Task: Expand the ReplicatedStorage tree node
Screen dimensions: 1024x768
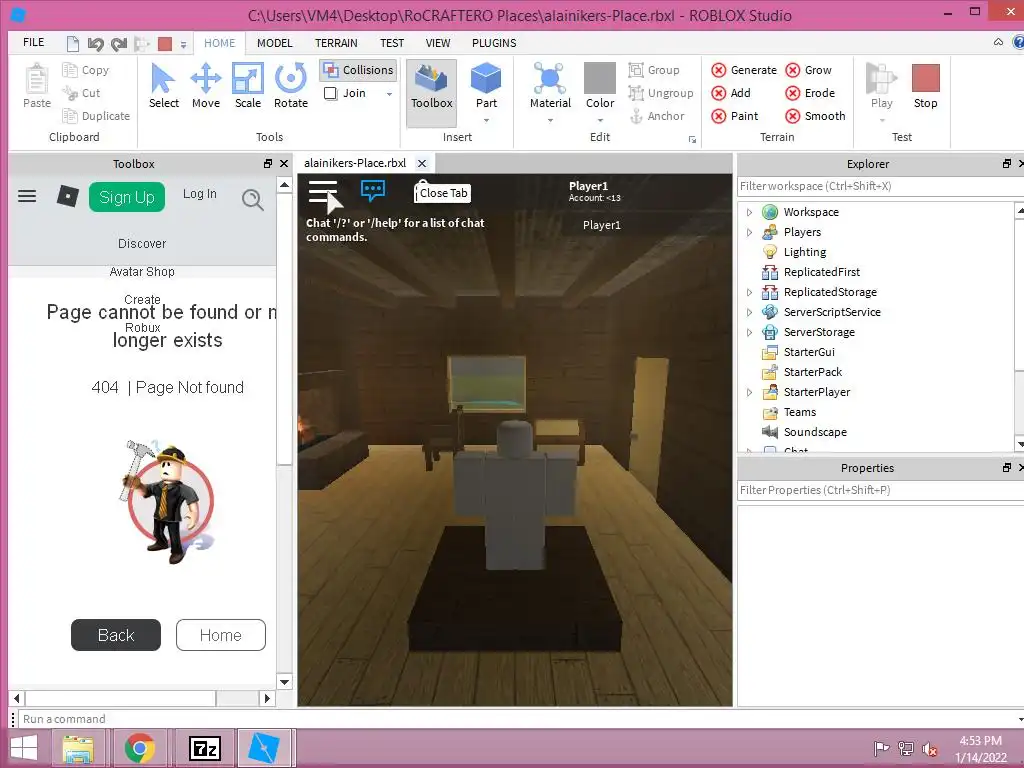Action: pyautogui.click(x=749, y=293)
